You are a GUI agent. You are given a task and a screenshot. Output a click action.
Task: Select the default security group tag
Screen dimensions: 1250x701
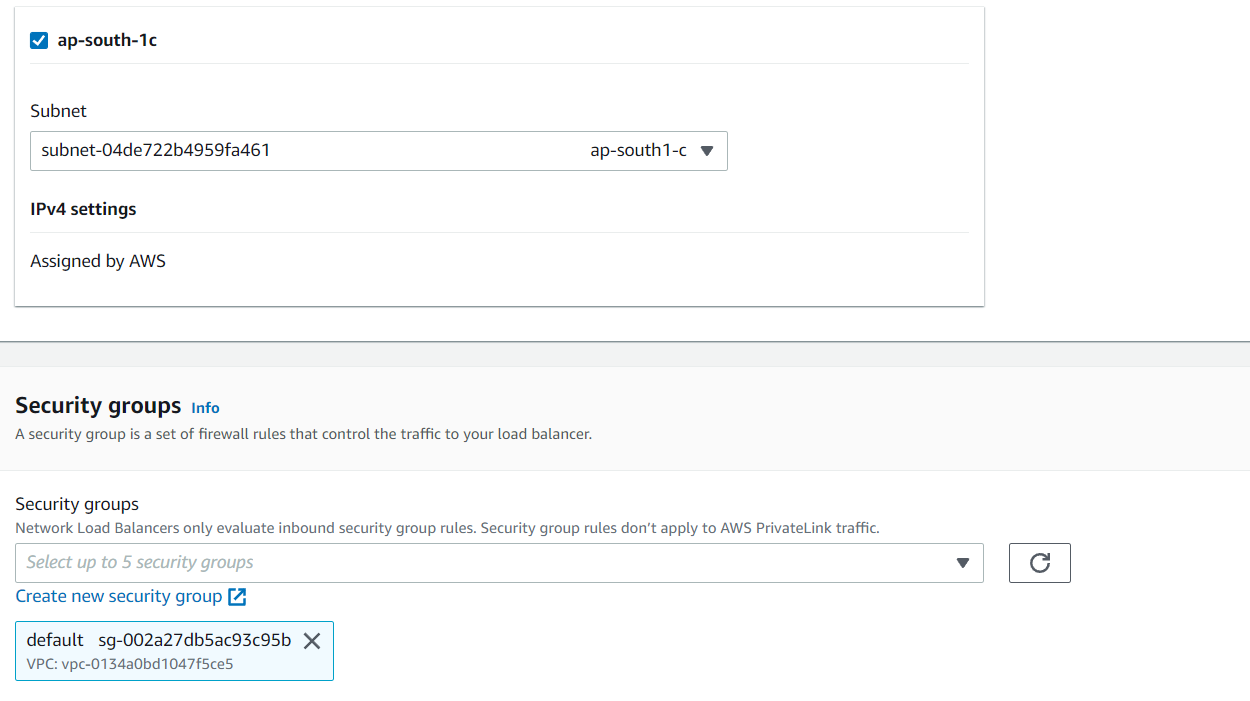click(x=174, y=651)
